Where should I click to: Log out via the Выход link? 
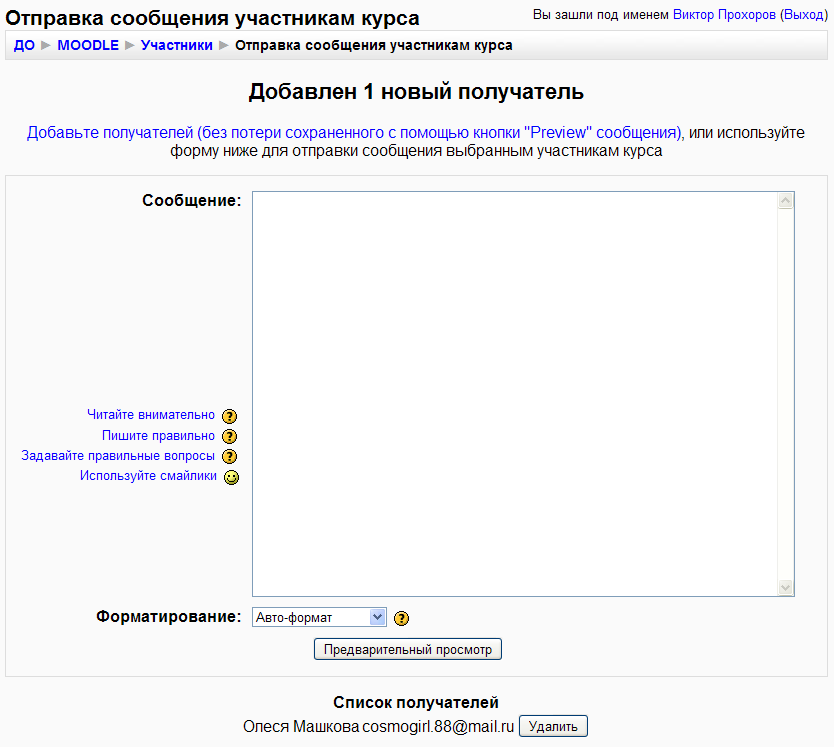click(x=804, y=15)
